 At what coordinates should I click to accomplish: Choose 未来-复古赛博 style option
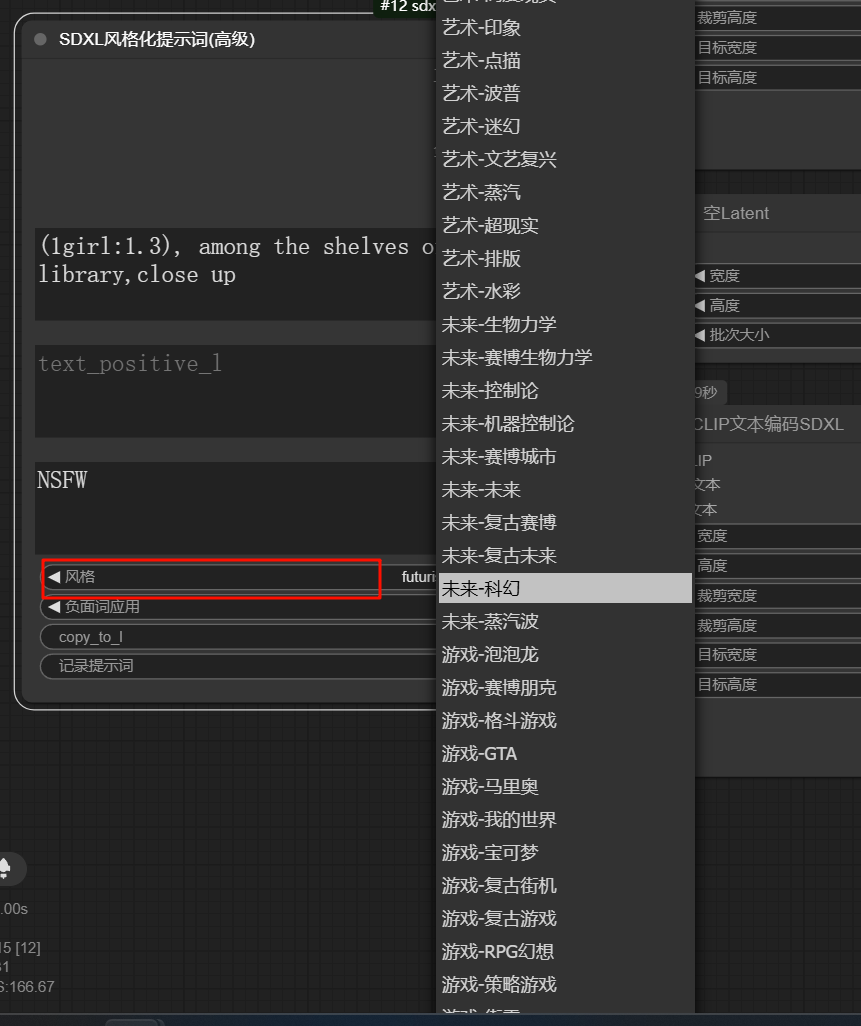click(x=565, y=522)
